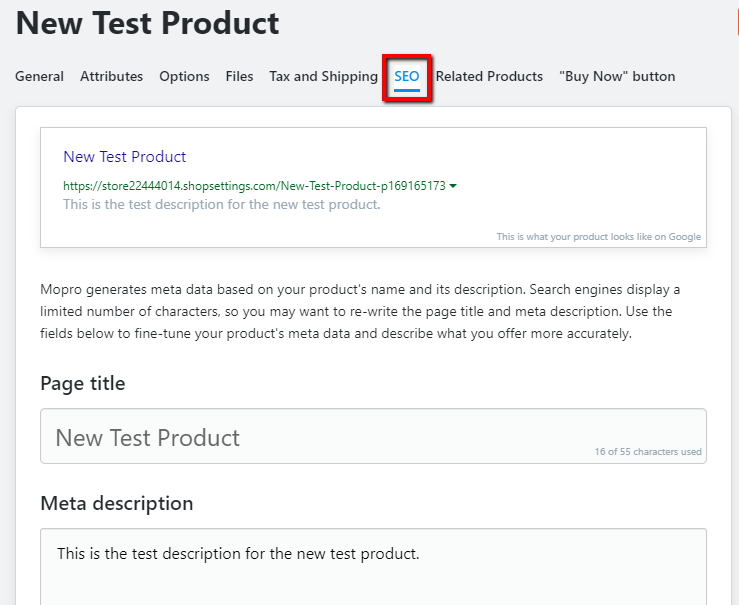739x605 pixels.
Task: Click inside the Page title field
Action: [373, 436]
